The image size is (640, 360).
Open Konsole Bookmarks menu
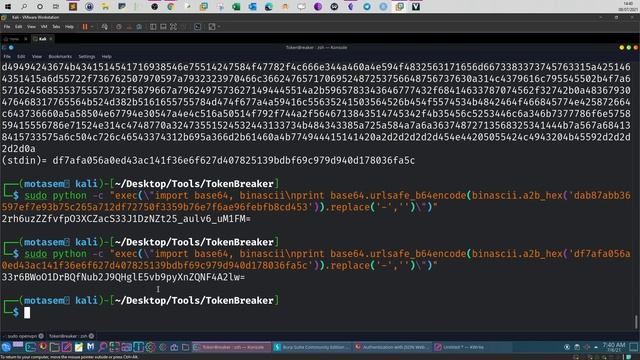pos(60,57)
